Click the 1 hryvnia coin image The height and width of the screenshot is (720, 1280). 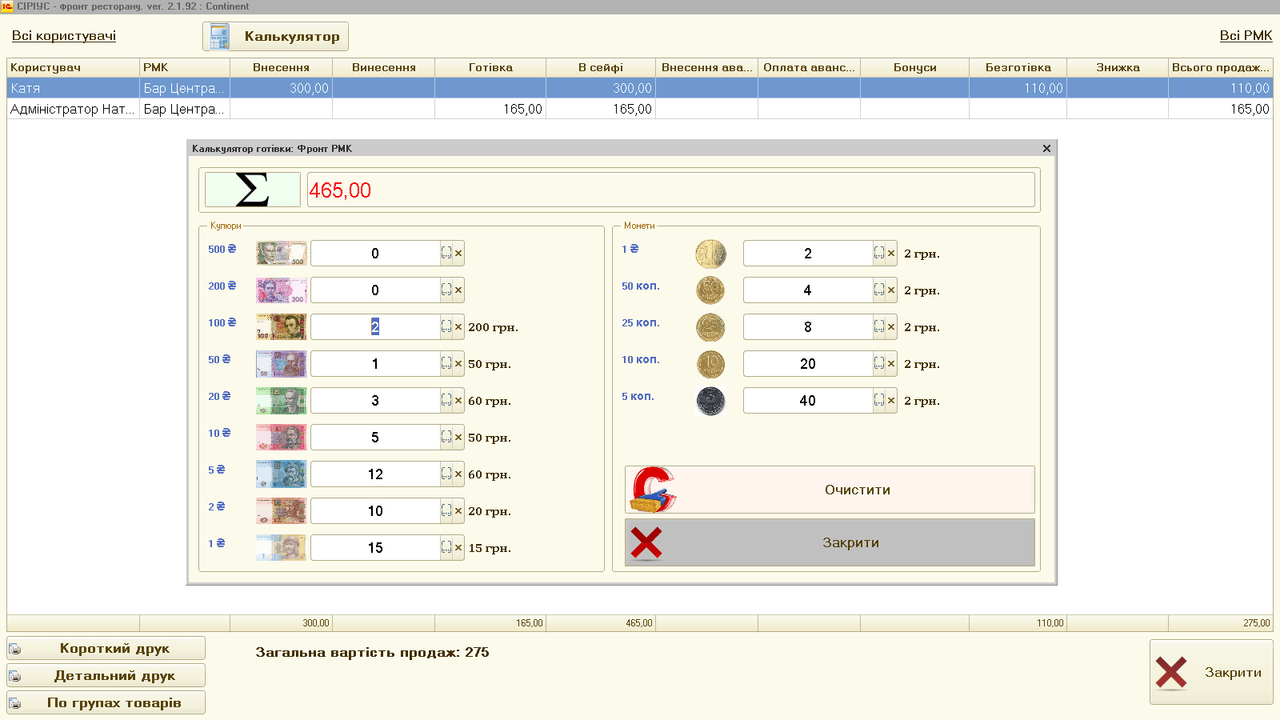[x=711, y=254]
